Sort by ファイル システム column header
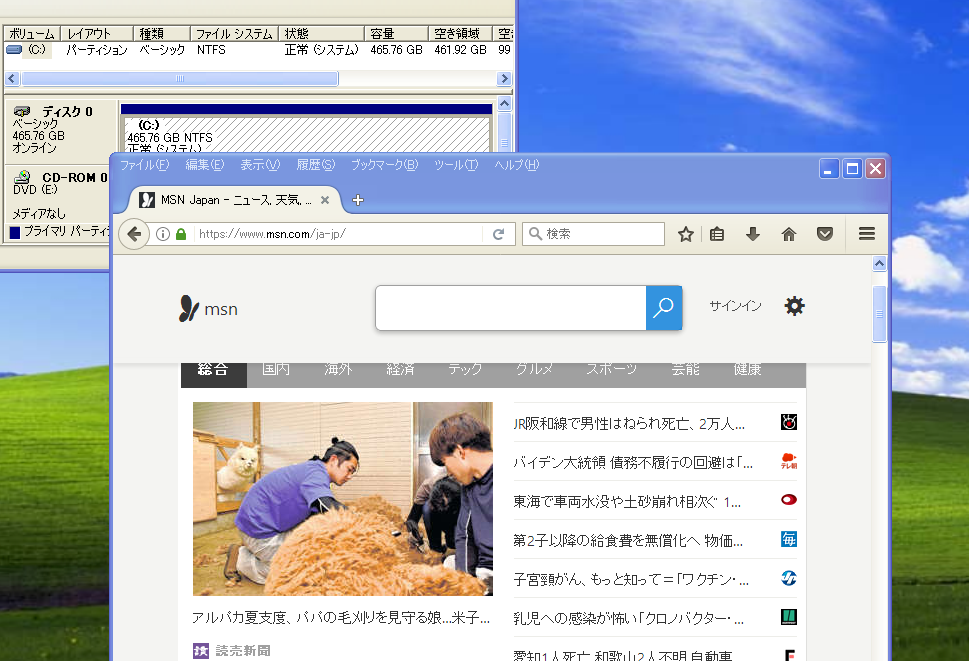 (234, 33)
